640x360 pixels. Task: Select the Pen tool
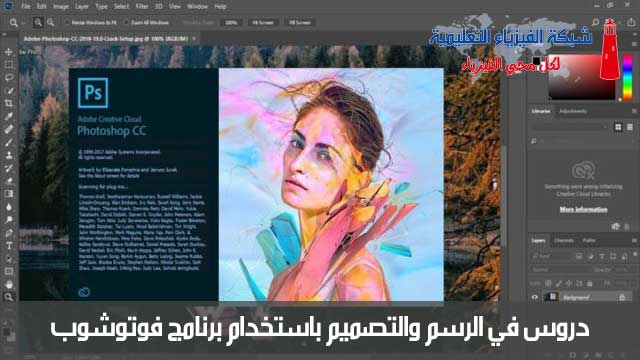point(9,233)
